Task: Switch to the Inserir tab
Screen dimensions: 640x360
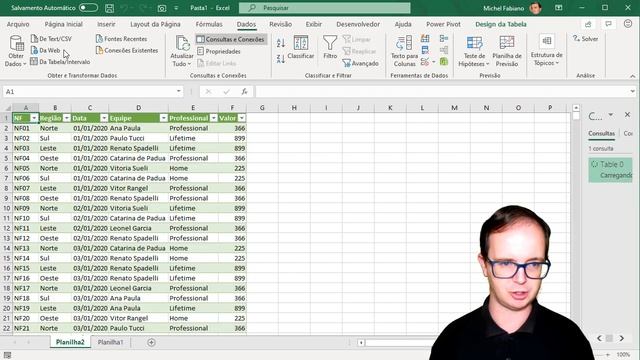Action: click(x=106, y=24)
